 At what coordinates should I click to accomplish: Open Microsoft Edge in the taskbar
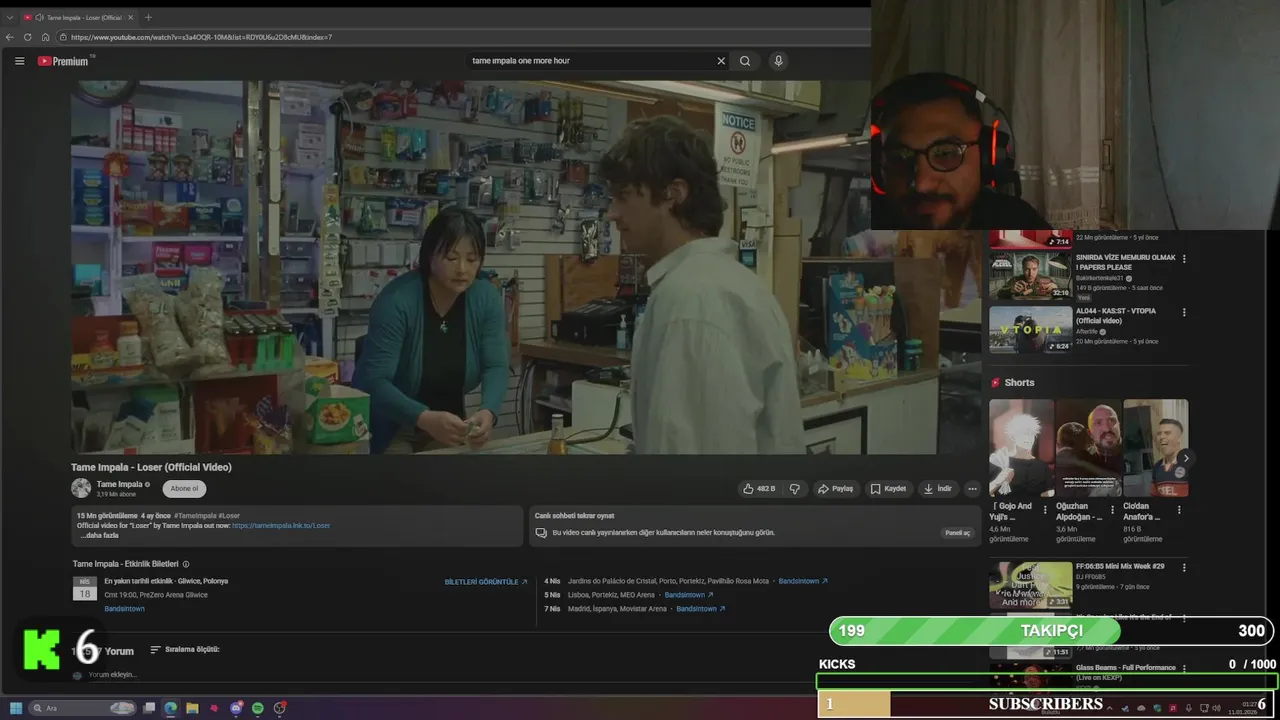(171, 708)
